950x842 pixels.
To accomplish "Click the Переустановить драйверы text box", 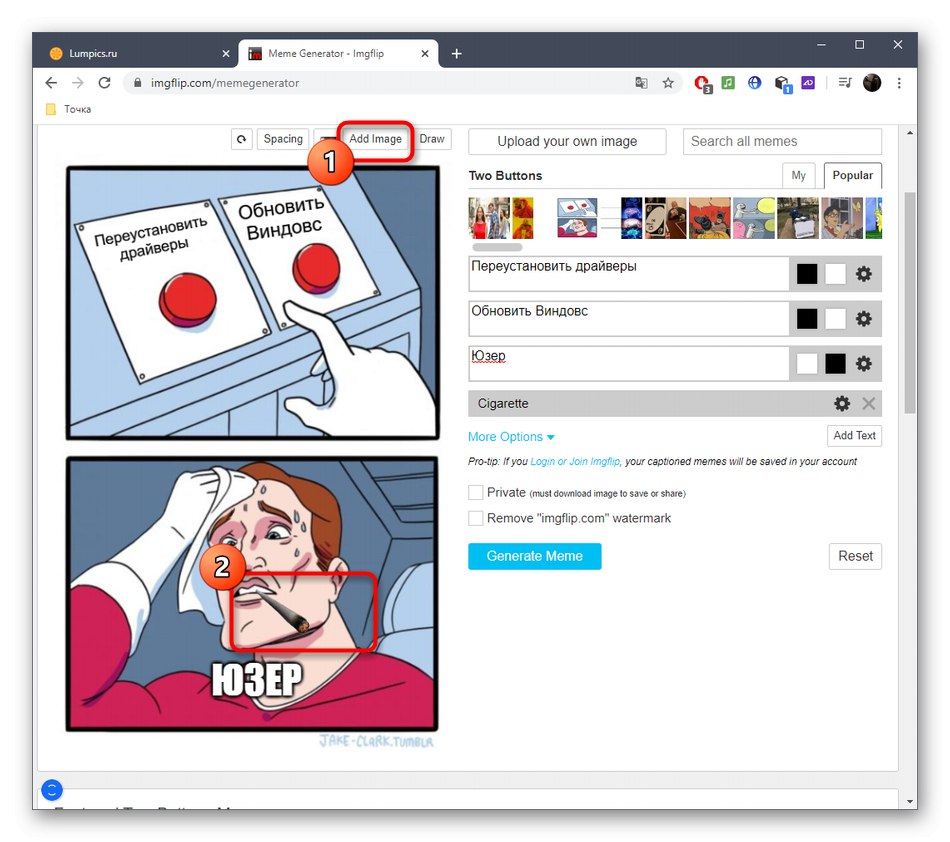I will [629, 274].
